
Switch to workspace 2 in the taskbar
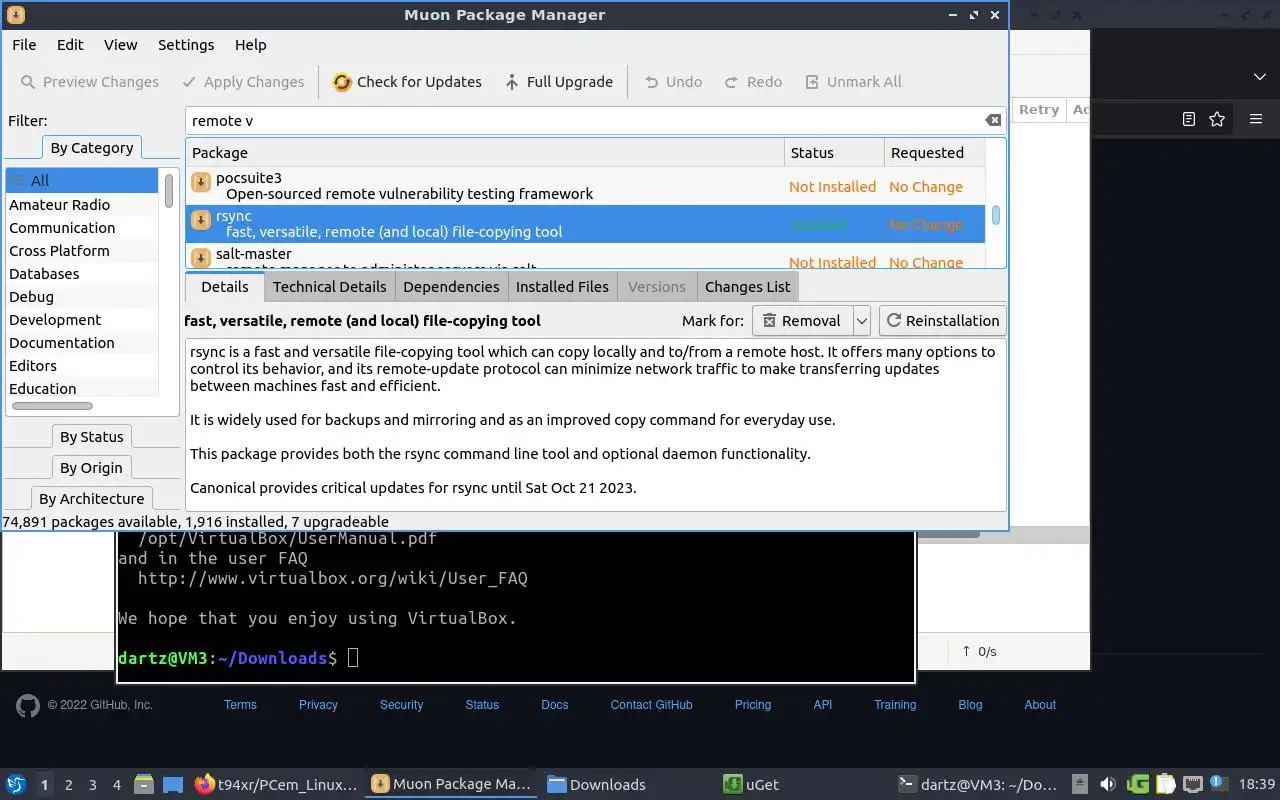point(69,785)
